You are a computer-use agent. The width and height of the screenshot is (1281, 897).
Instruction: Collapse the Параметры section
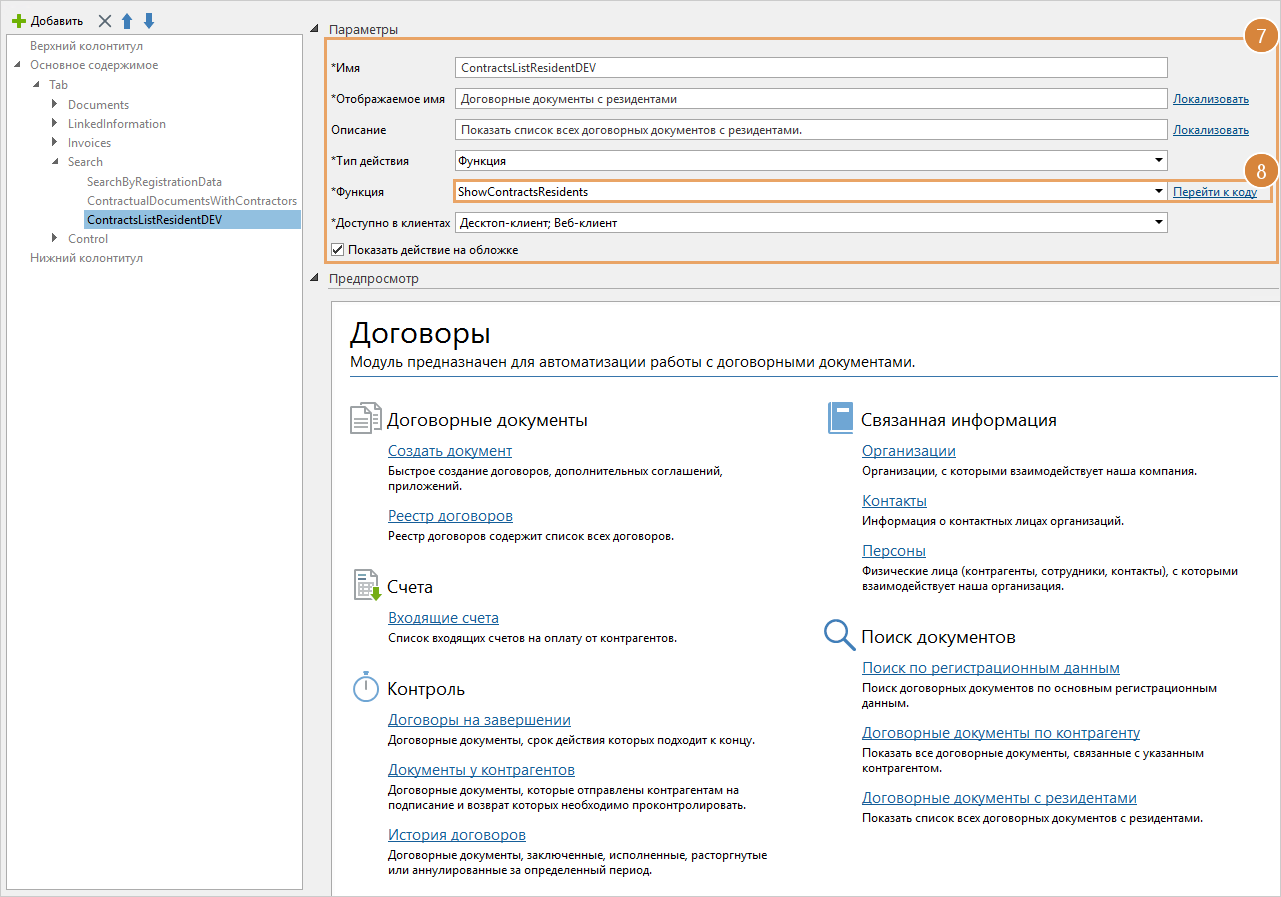pos(315,29)
